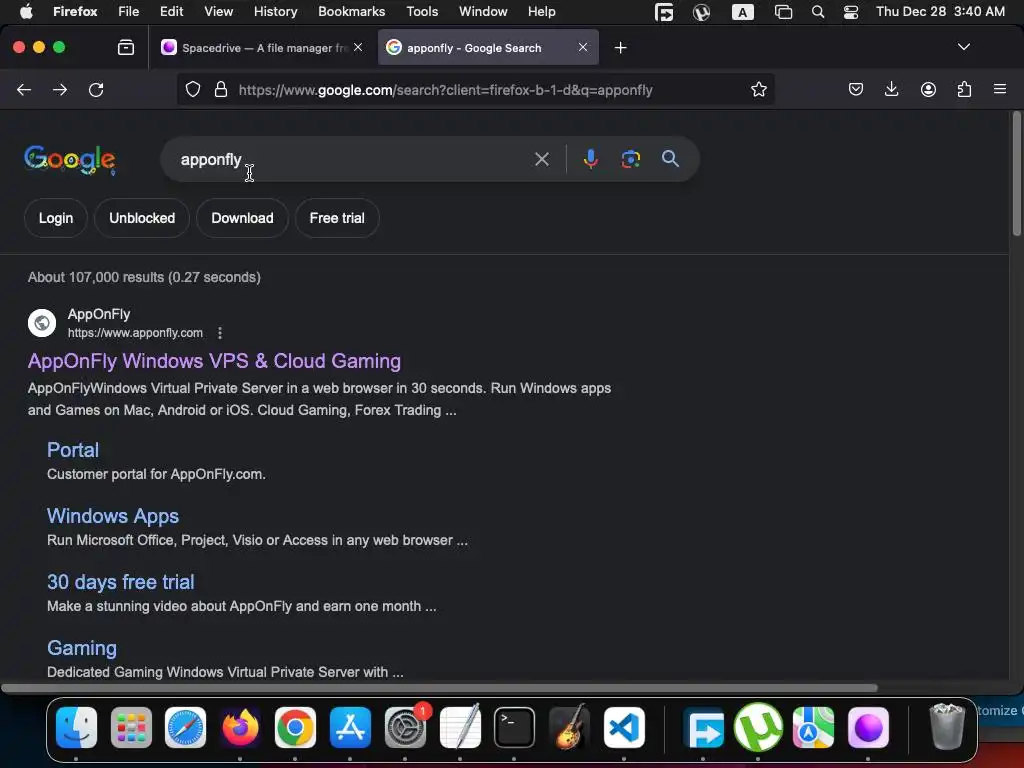Image resolution: width=1024 pixels, height=768 pixels.
Task: Click the AppOnFly site favicon
Action: point(42,323)
